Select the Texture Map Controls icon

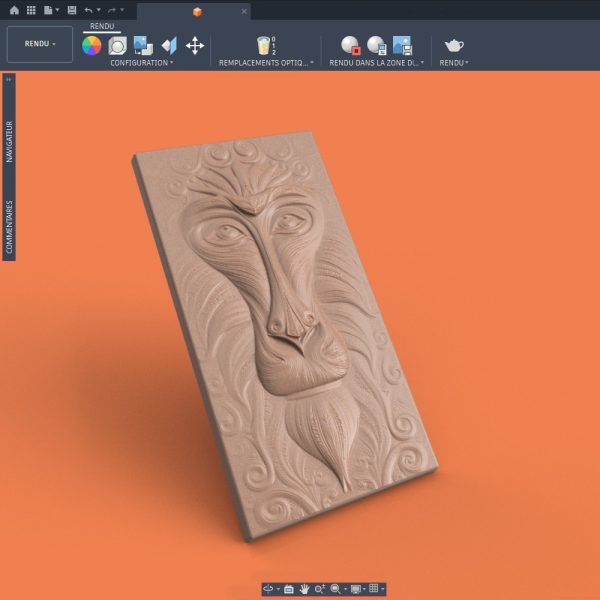coord(169,46)
